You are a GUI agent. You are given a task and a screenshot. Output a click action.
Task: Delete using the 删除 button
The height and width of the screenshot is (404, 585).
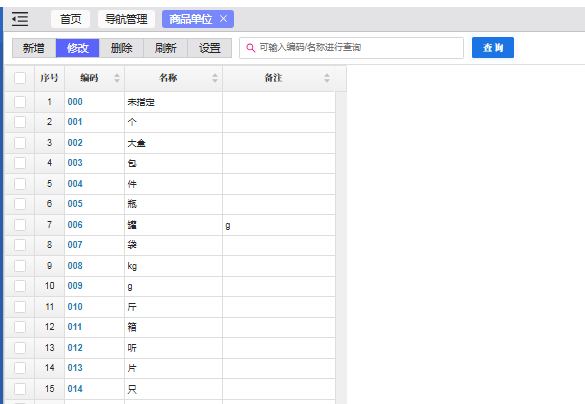[121, 48]
